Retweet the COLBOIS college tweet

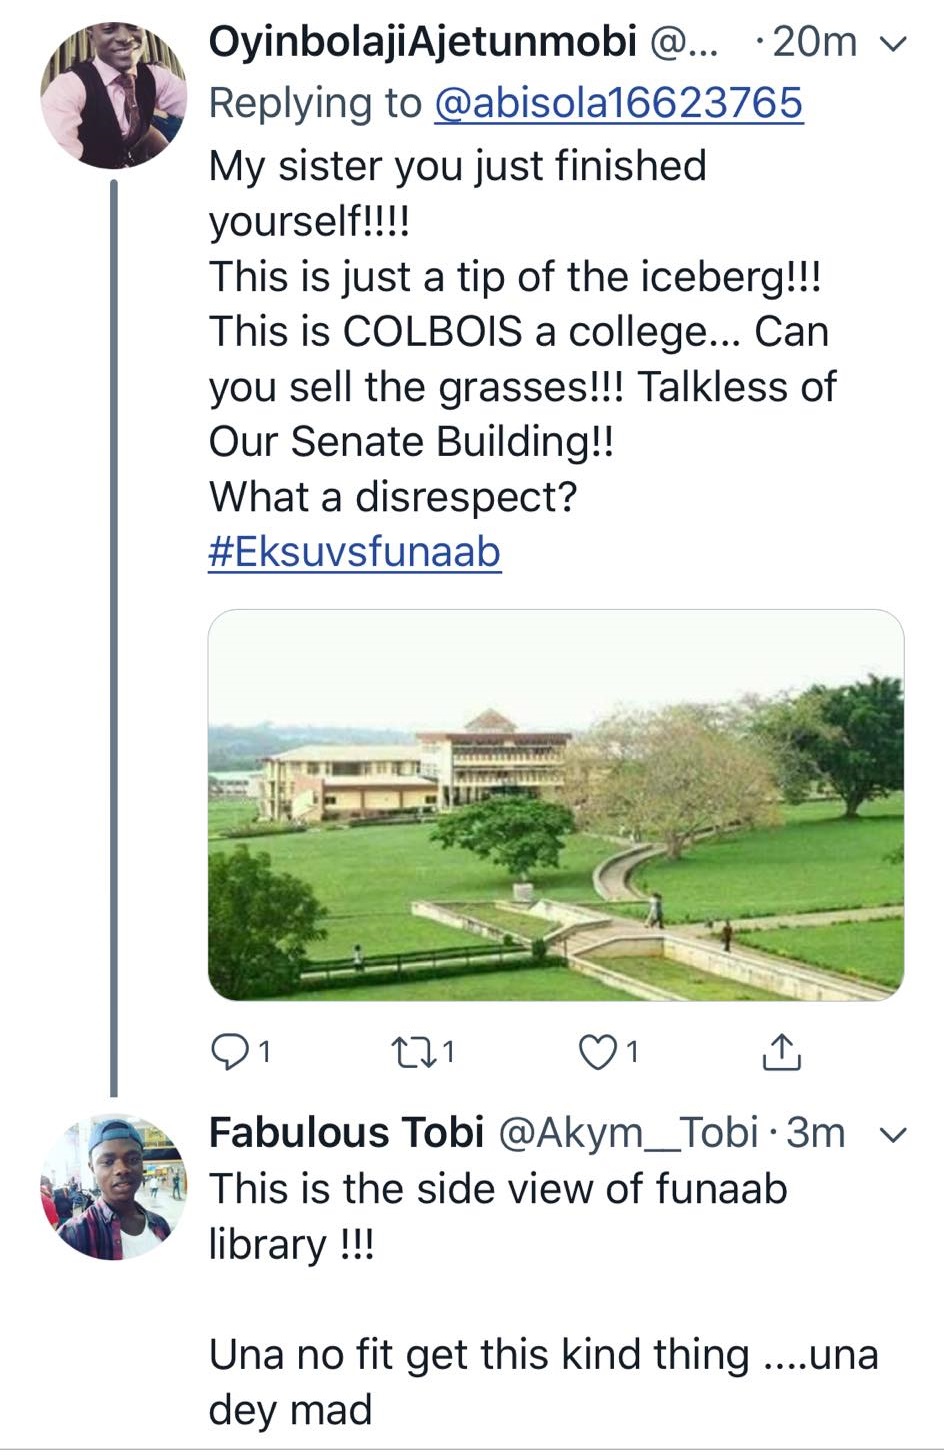pos(409,1051)
